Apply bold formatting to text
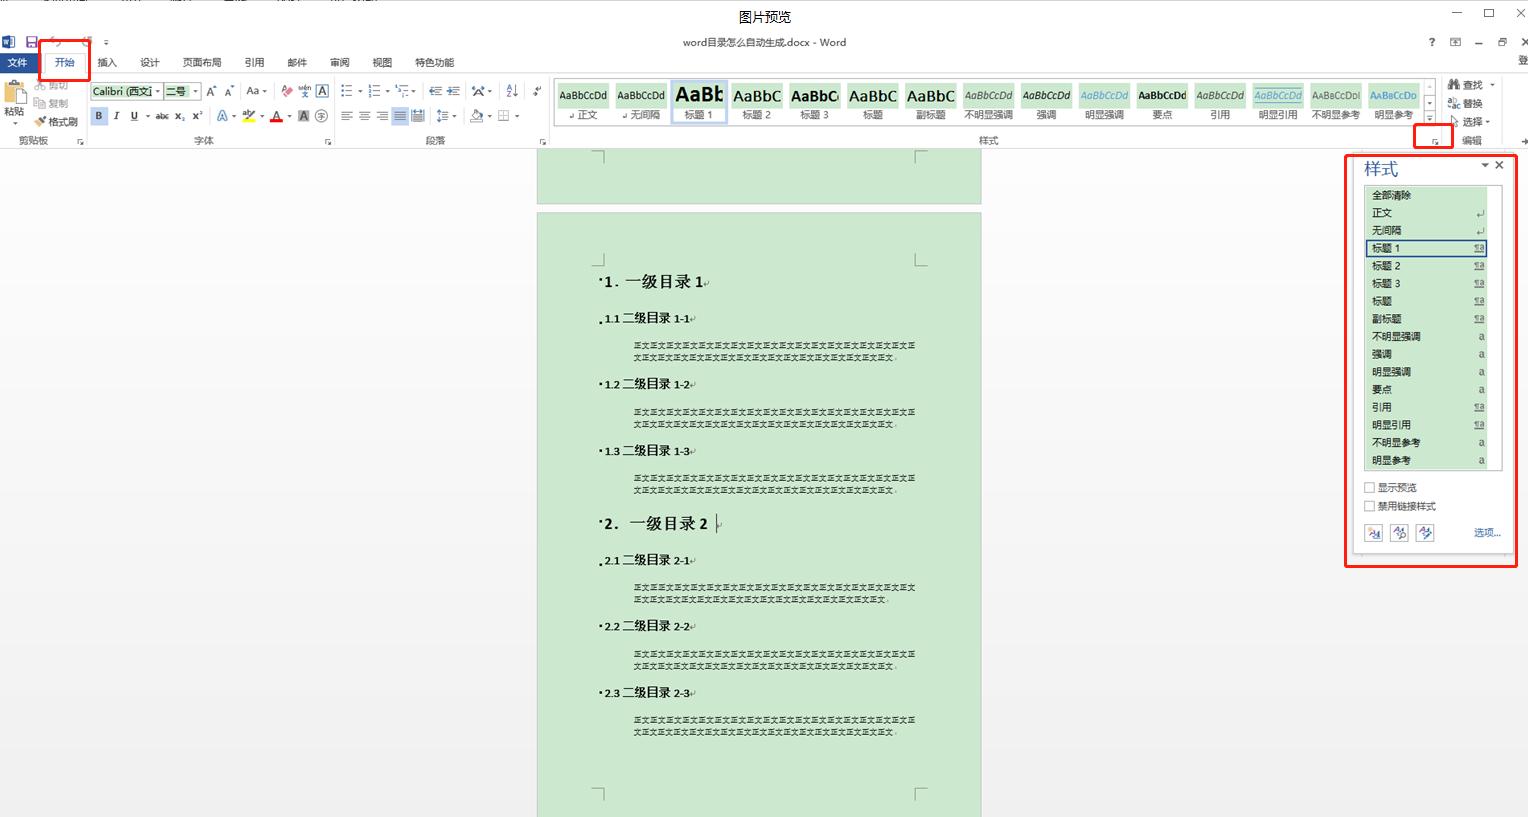1528x817 pixels. tap(98, 116)
